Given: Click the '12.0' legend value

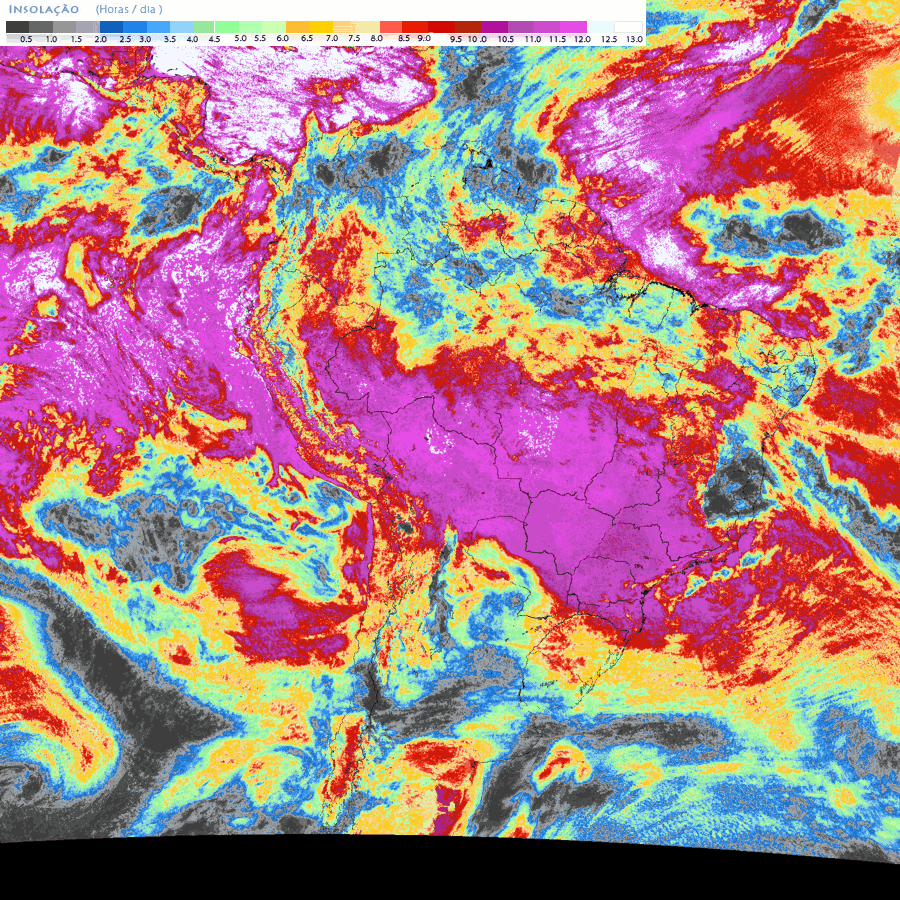Looking at the screenshot, I should (x=582, y=39).
